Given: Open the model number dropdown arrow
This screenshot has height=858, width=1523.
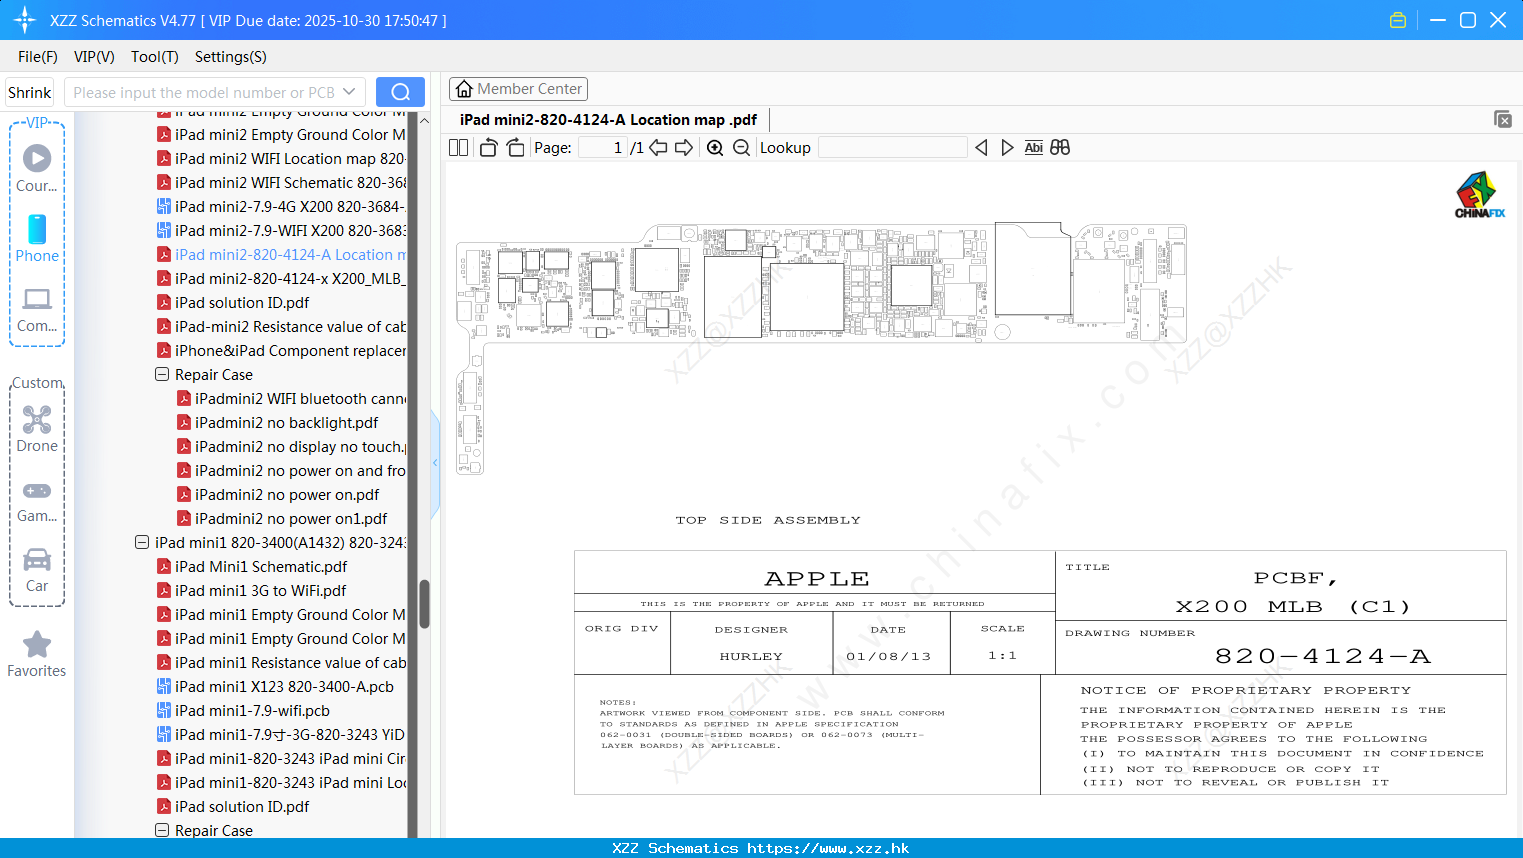Looking at the screenshot, I should 349,92.
